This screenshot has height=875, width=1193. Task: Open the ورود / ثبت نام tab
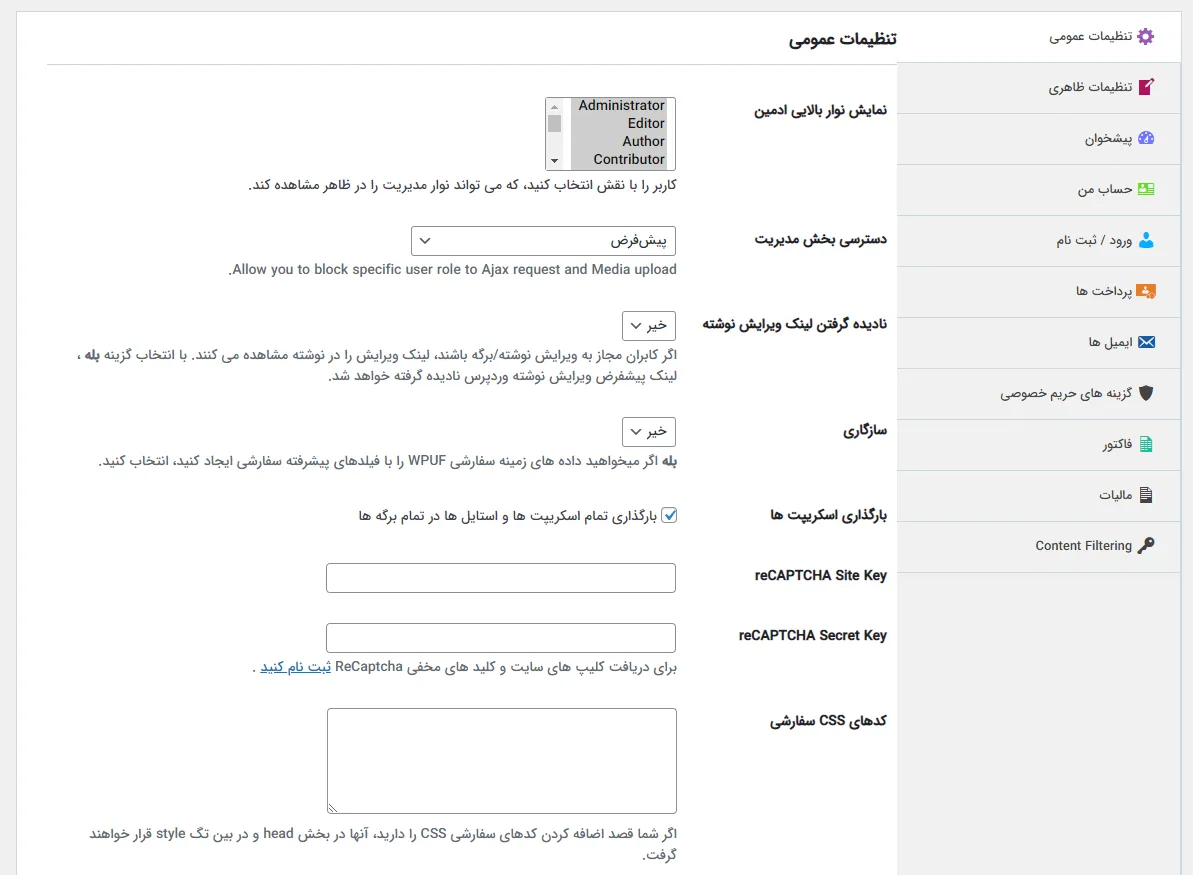(1039, 240)
